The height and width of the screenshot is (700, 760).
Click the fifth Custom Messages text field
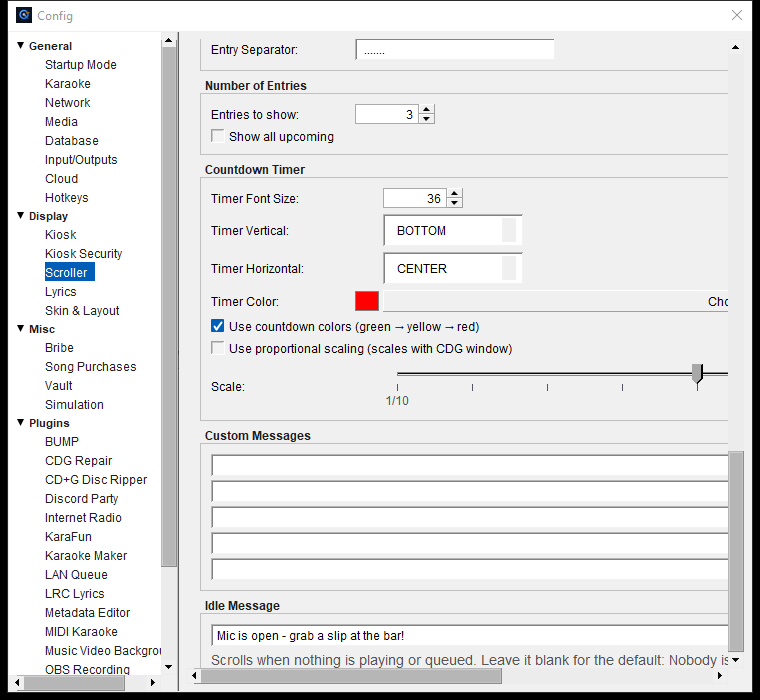click(470, 569)
